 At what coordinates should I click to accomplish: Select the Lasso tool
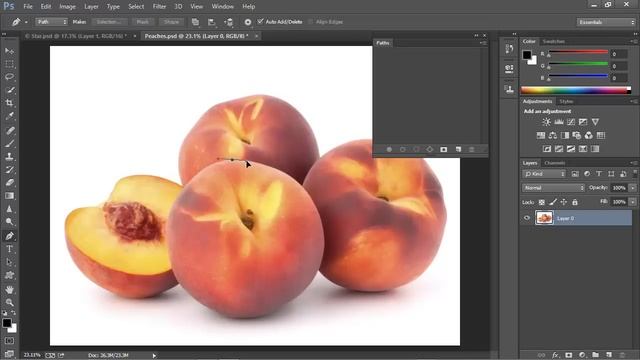[x=9, y=77]
